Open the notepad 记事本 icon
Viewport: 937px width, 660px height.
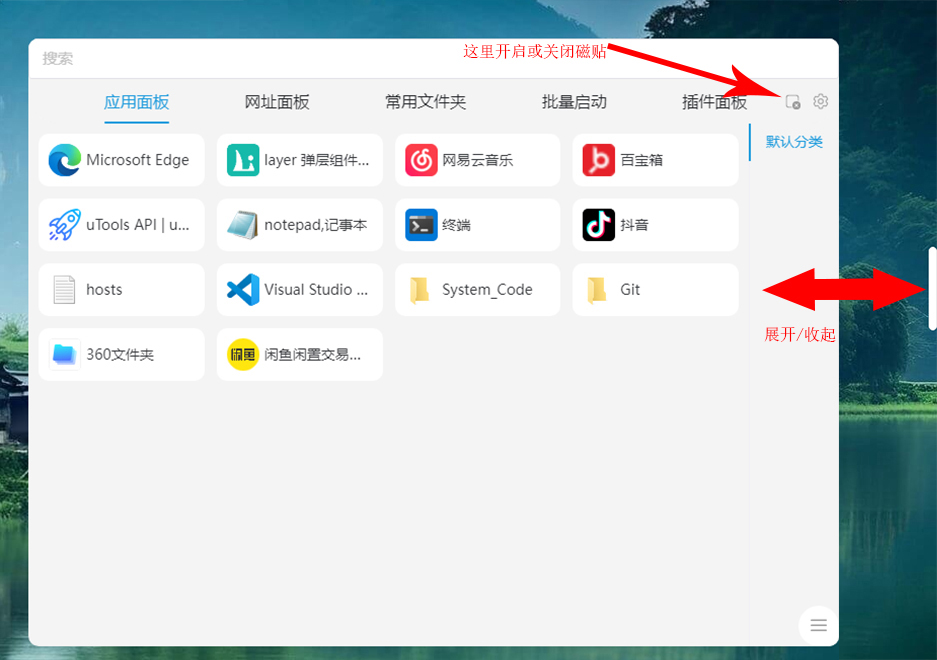point(243,225)
